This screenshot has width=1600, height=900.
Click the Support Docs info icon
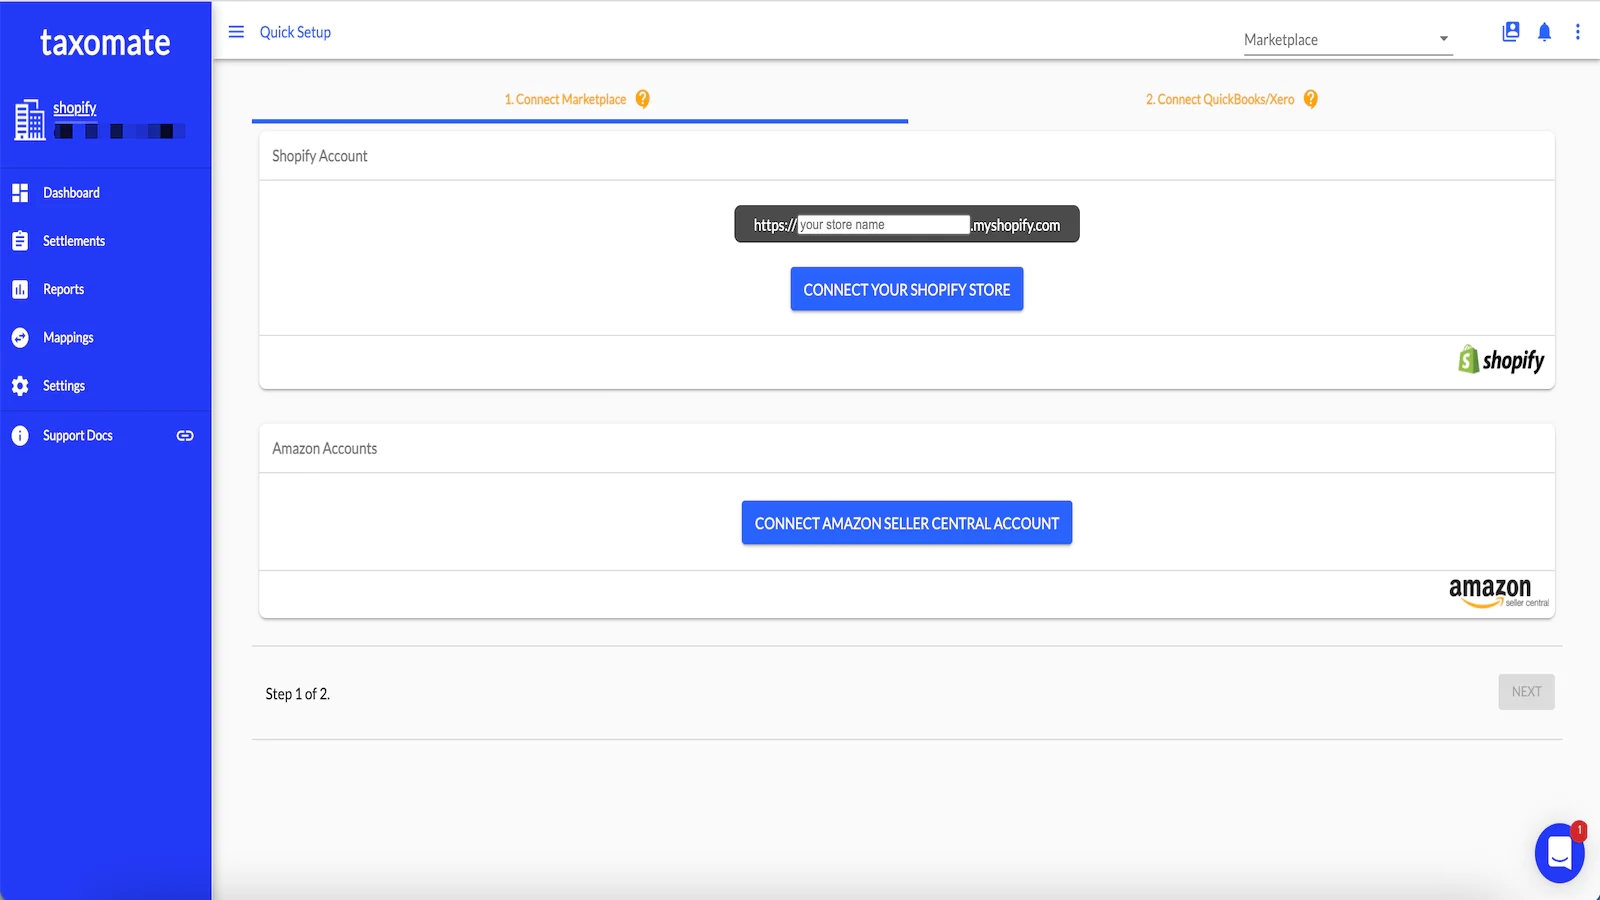point(20,436)
